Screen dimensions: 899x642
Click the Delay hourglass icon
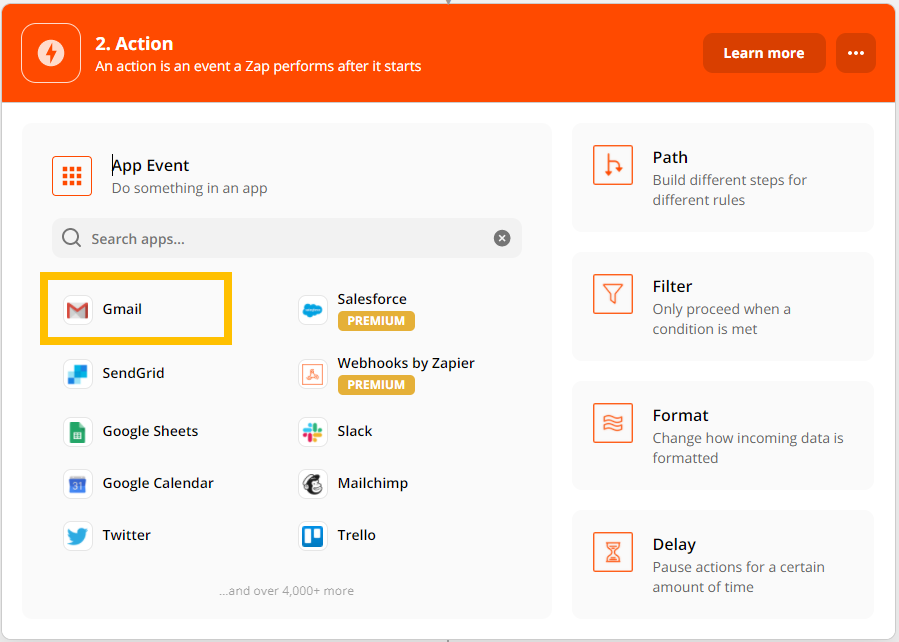(613, 552)
